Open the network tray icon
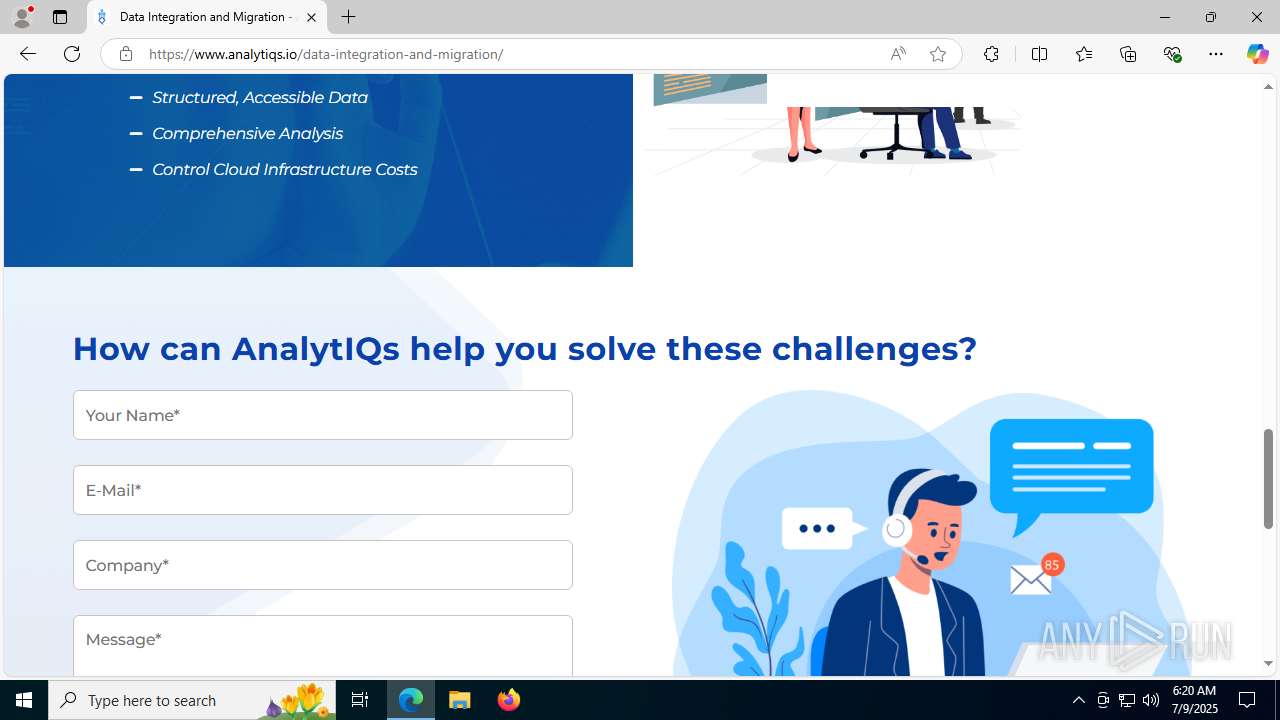 tap(1127, 700)
